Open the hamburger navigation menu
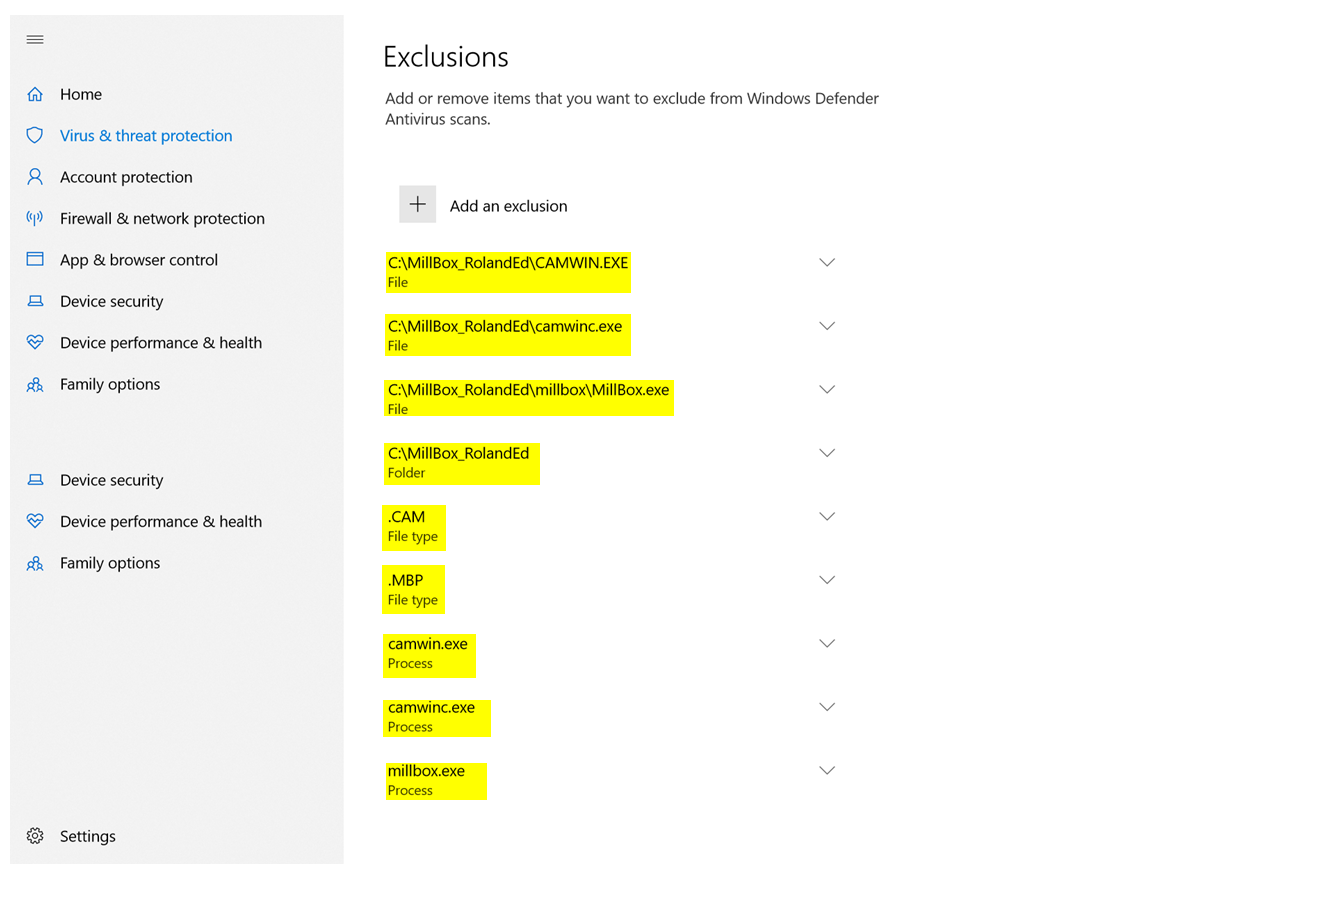The image size is (1335, 922). coord(35,39)
